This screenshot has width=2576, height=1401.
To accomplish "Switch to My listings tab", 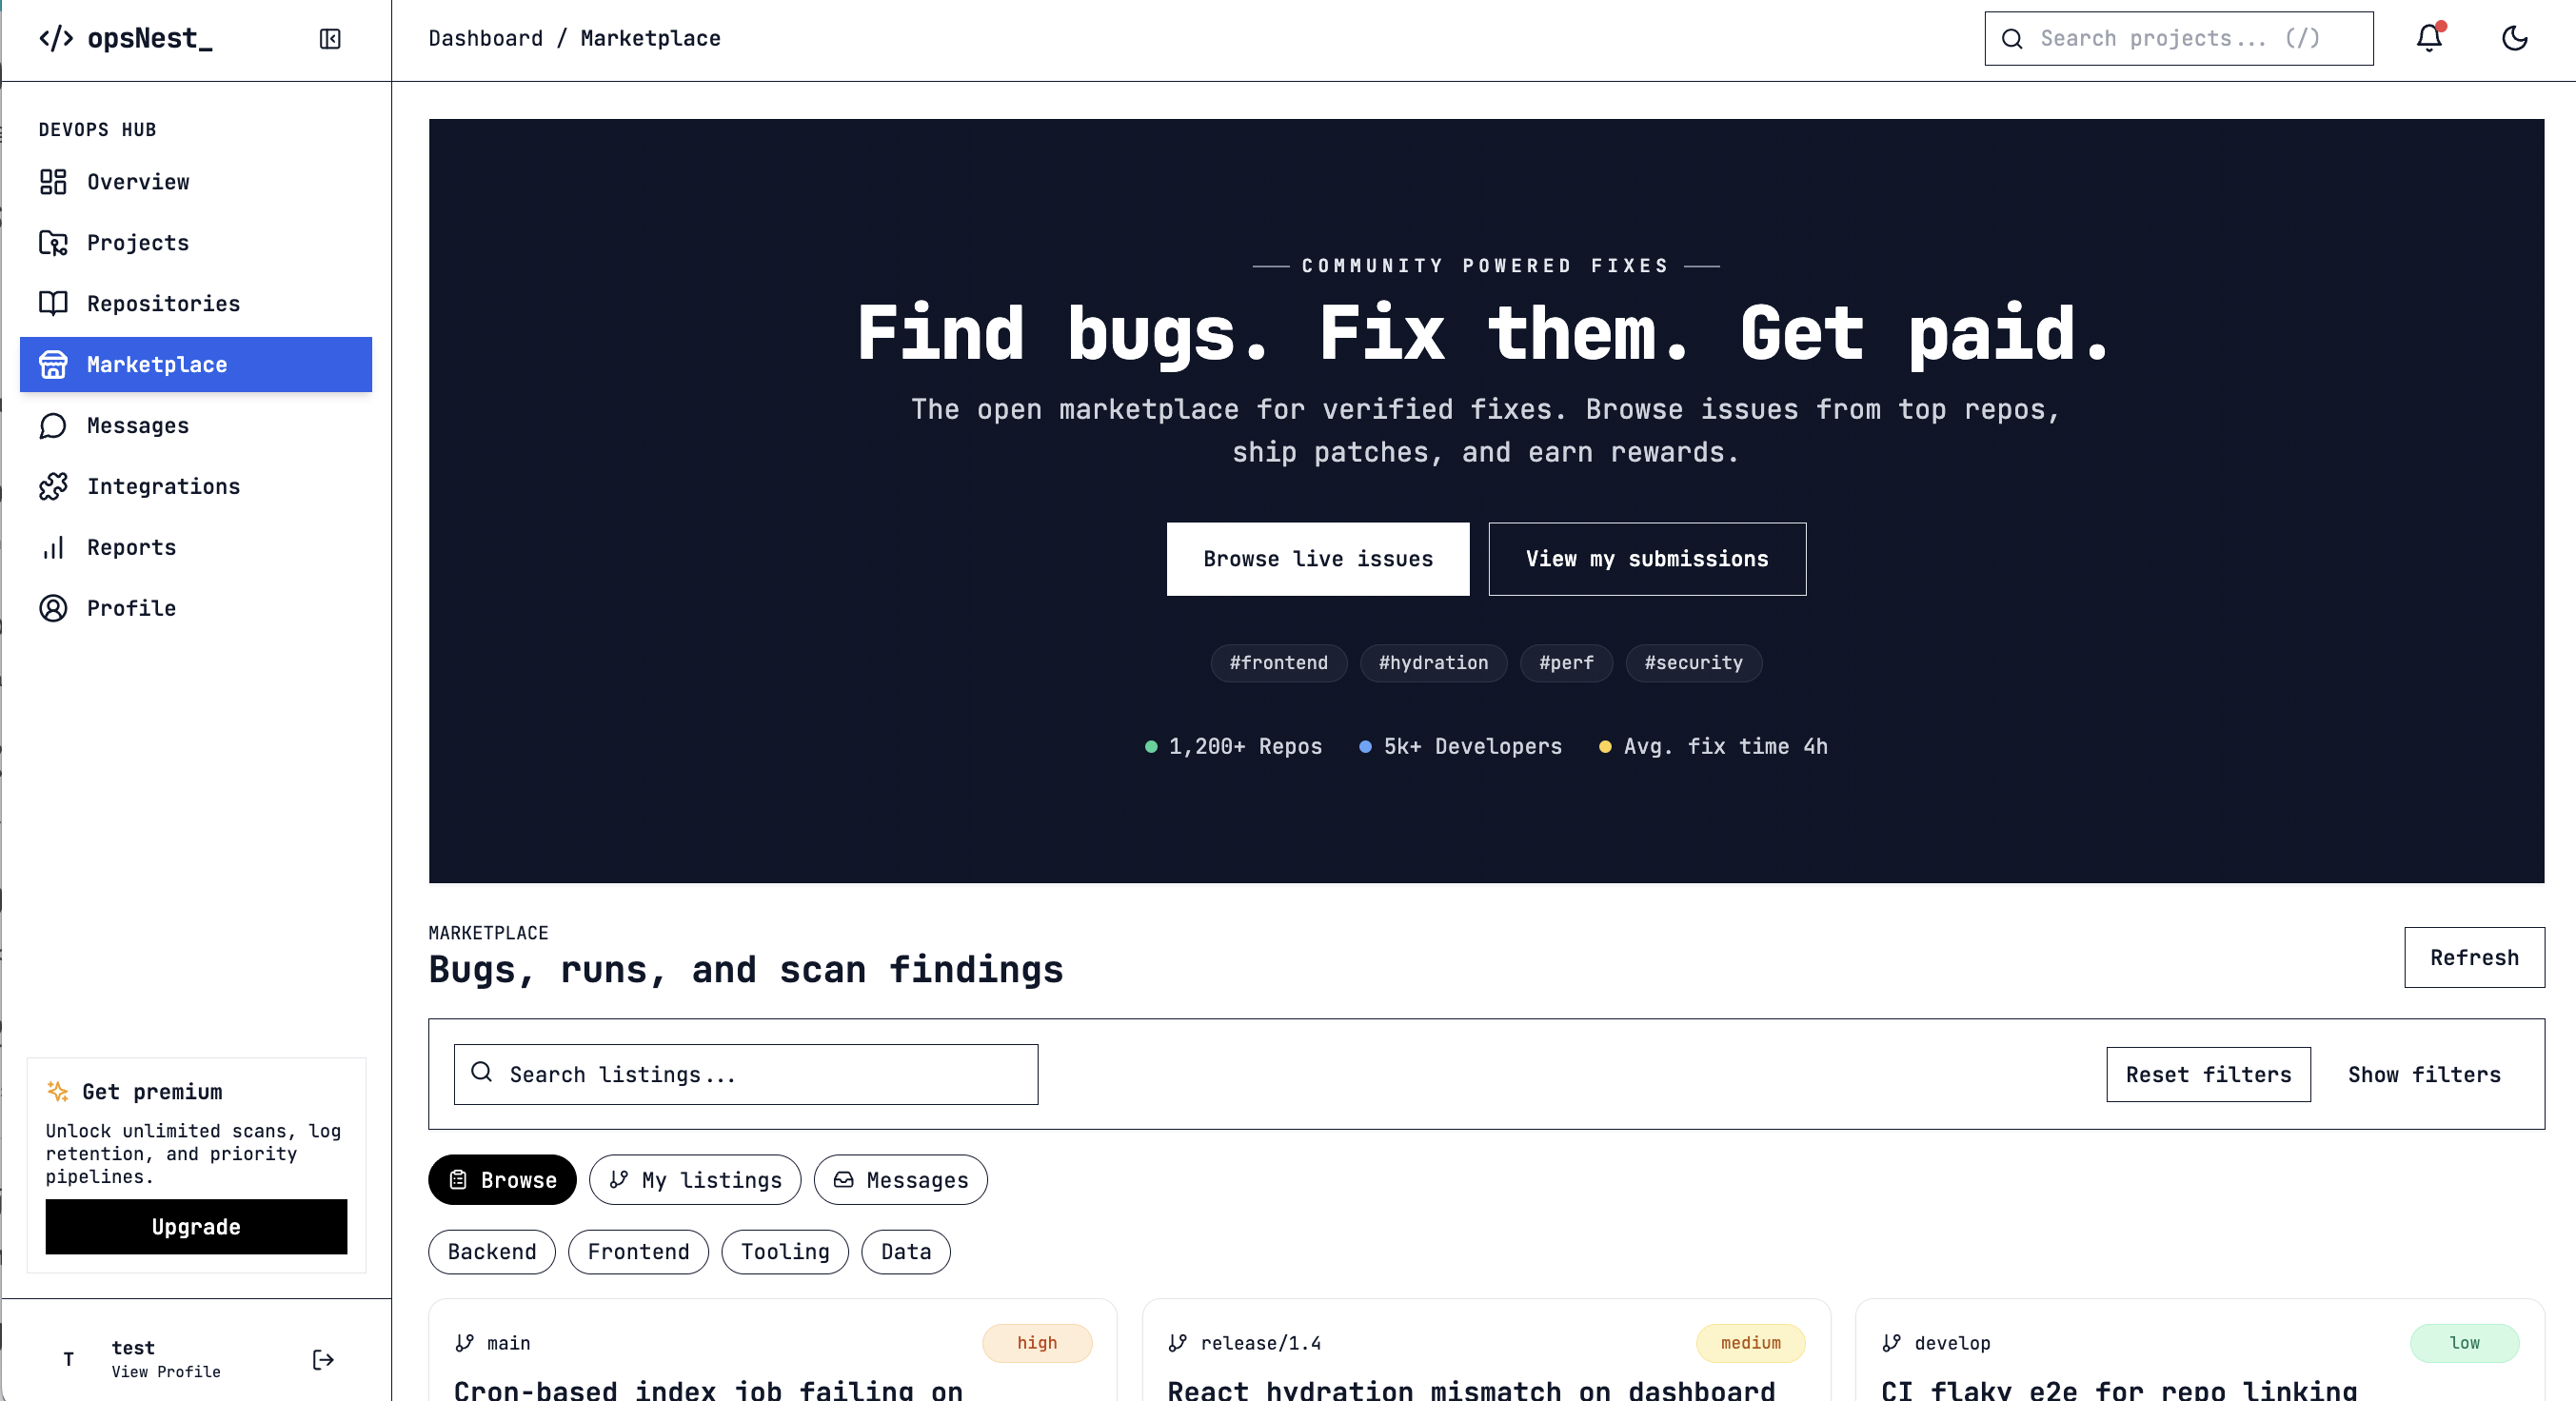I will click(695, 1180).
